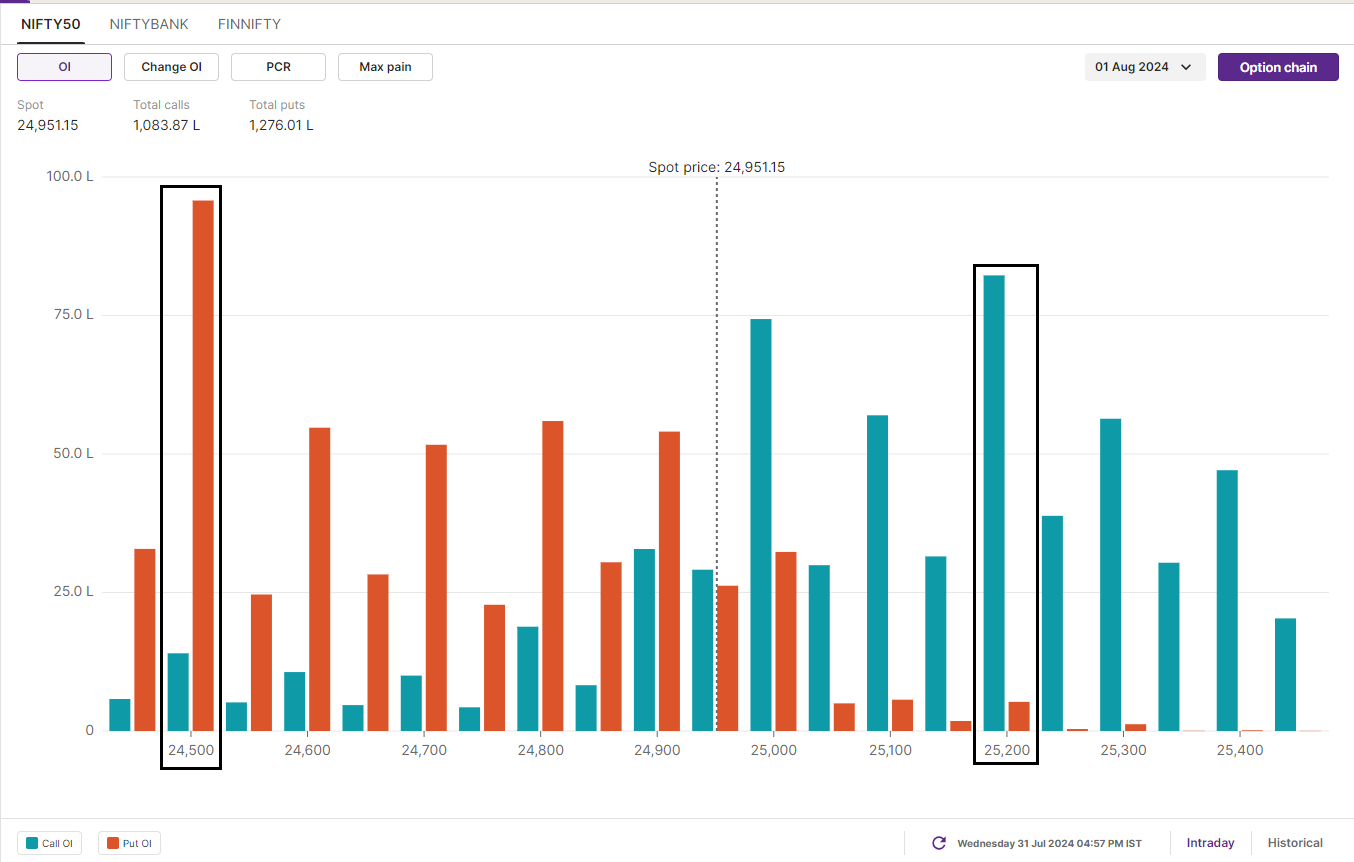Click the 25,100 strike call OI bar
Viewport: 1354px width, 862px height.
[x=878, y=573]
